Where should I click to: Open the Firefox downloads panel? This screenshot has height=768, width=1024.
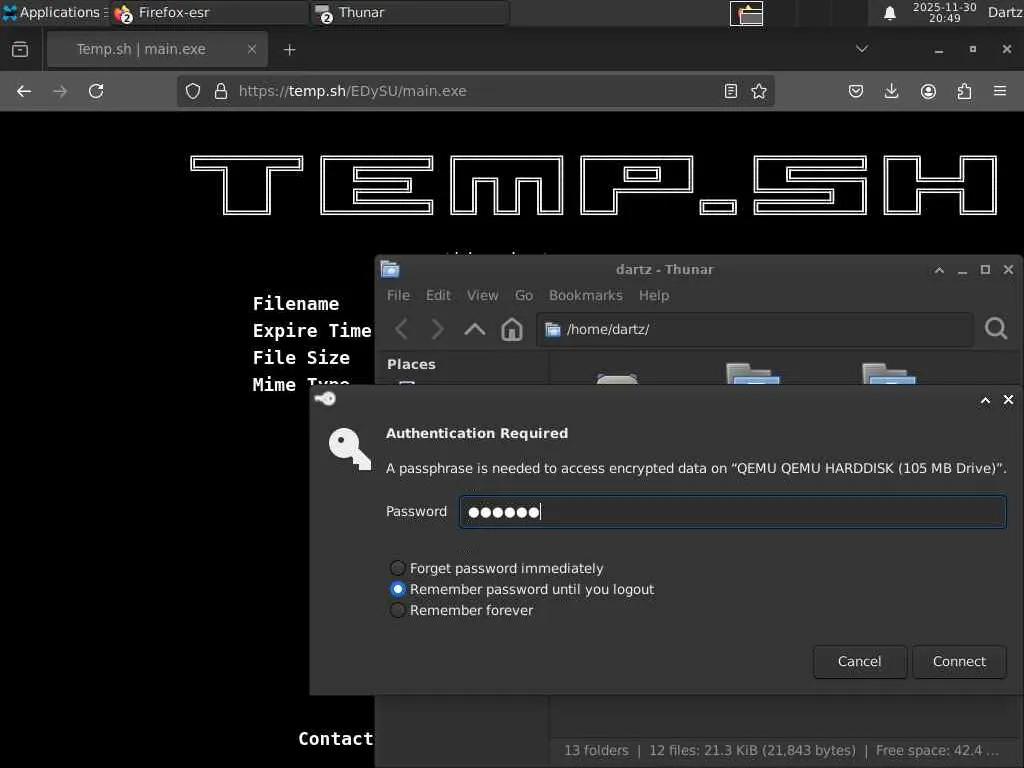click(x=891, y=91)
